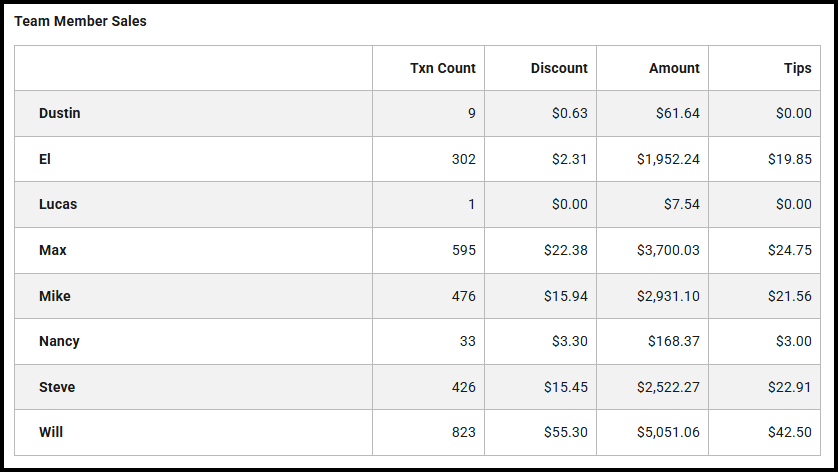Click the Amount column header
The width and height of the screenshot is (838, 472).
coord(674,68)
